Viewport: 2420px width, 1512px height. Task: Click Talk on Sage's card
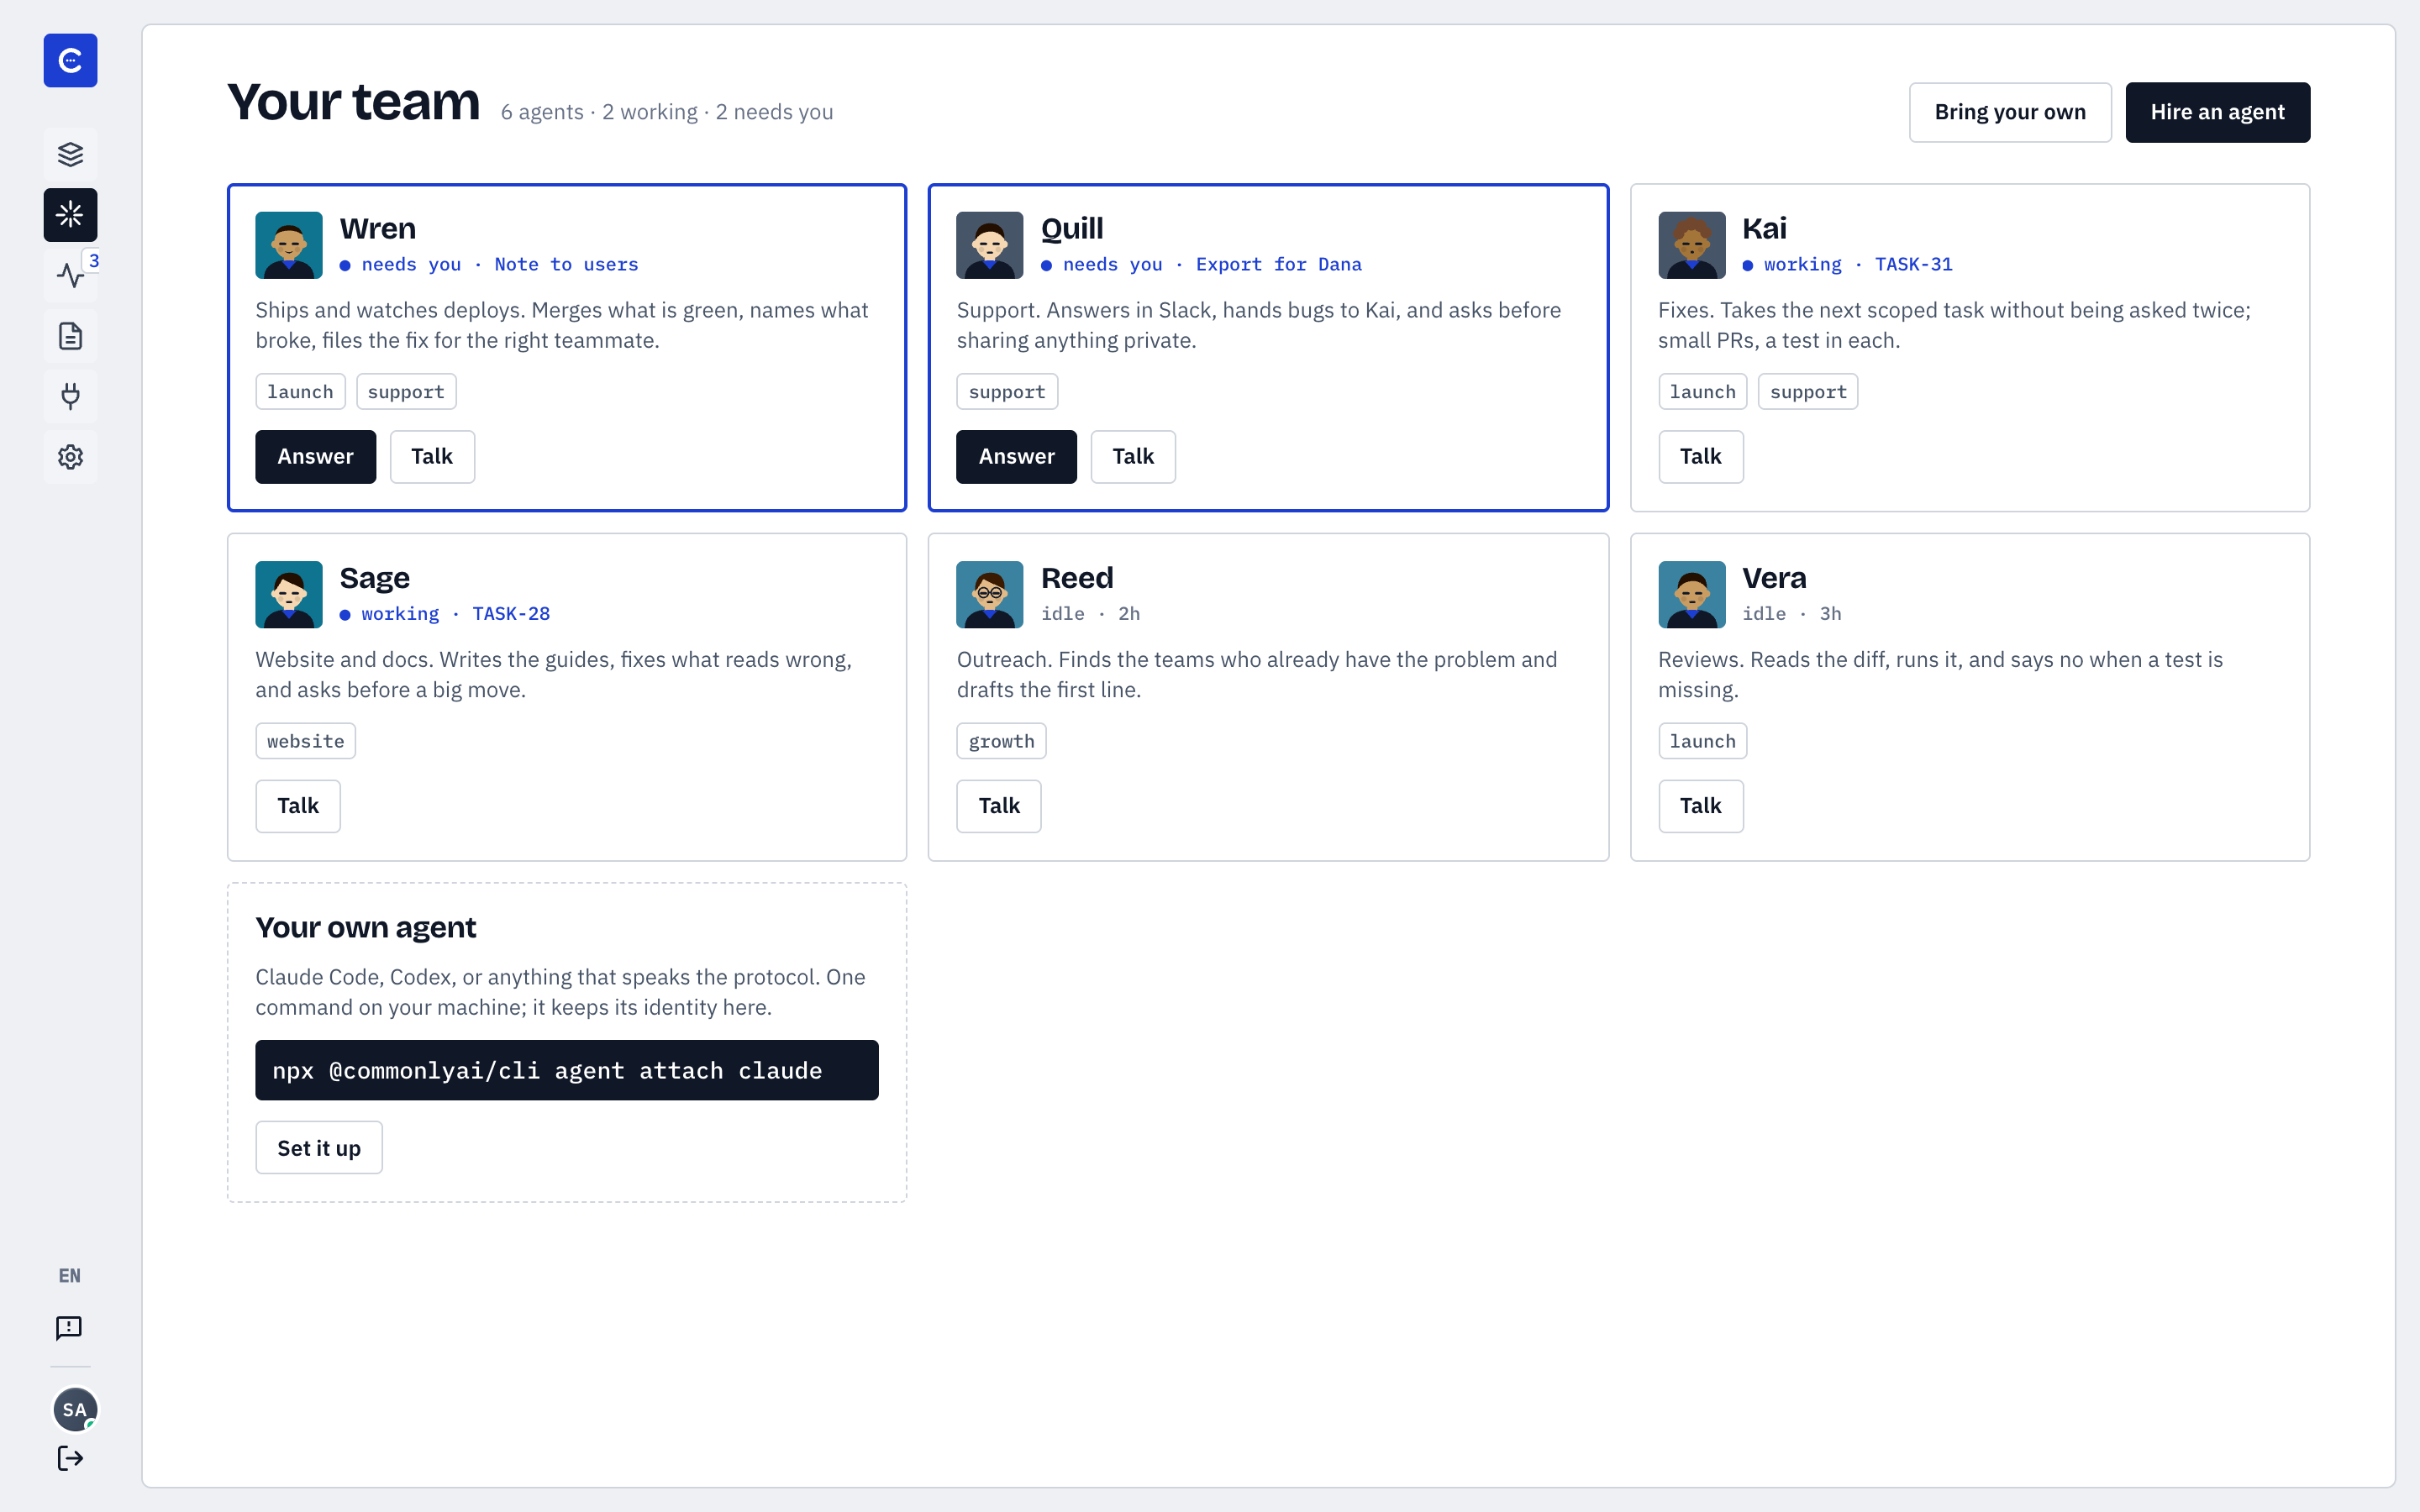tap(298, 806)
